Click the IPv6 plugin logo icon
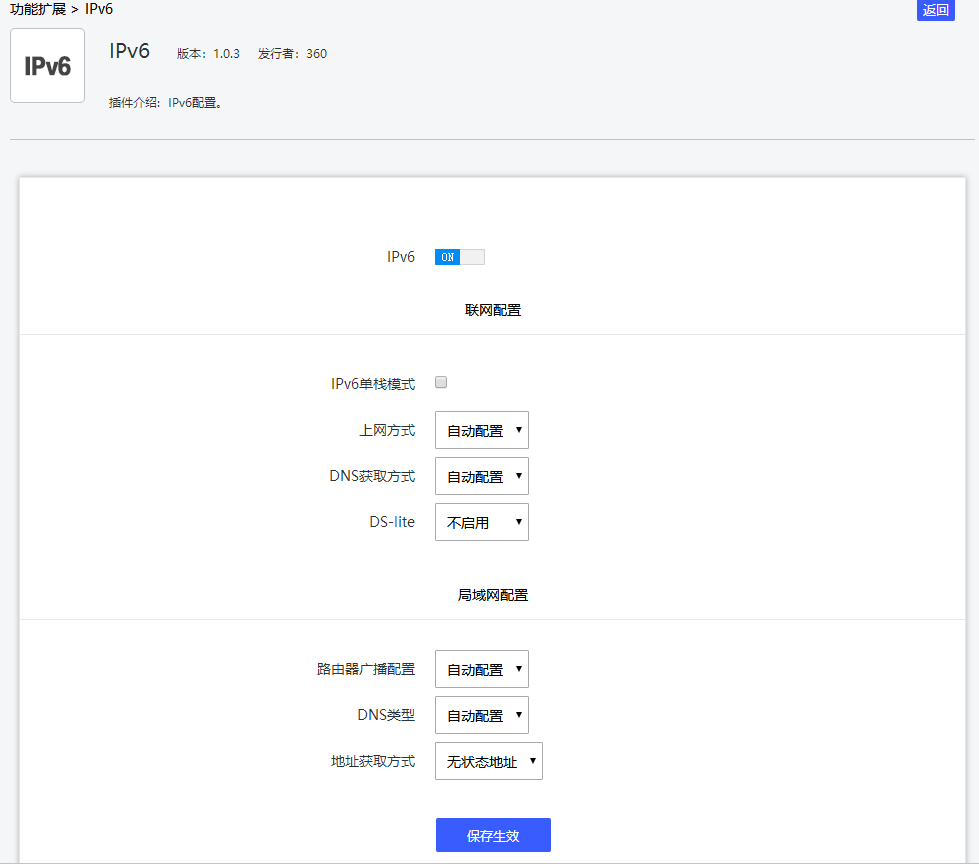 click(x=47, y=66)
